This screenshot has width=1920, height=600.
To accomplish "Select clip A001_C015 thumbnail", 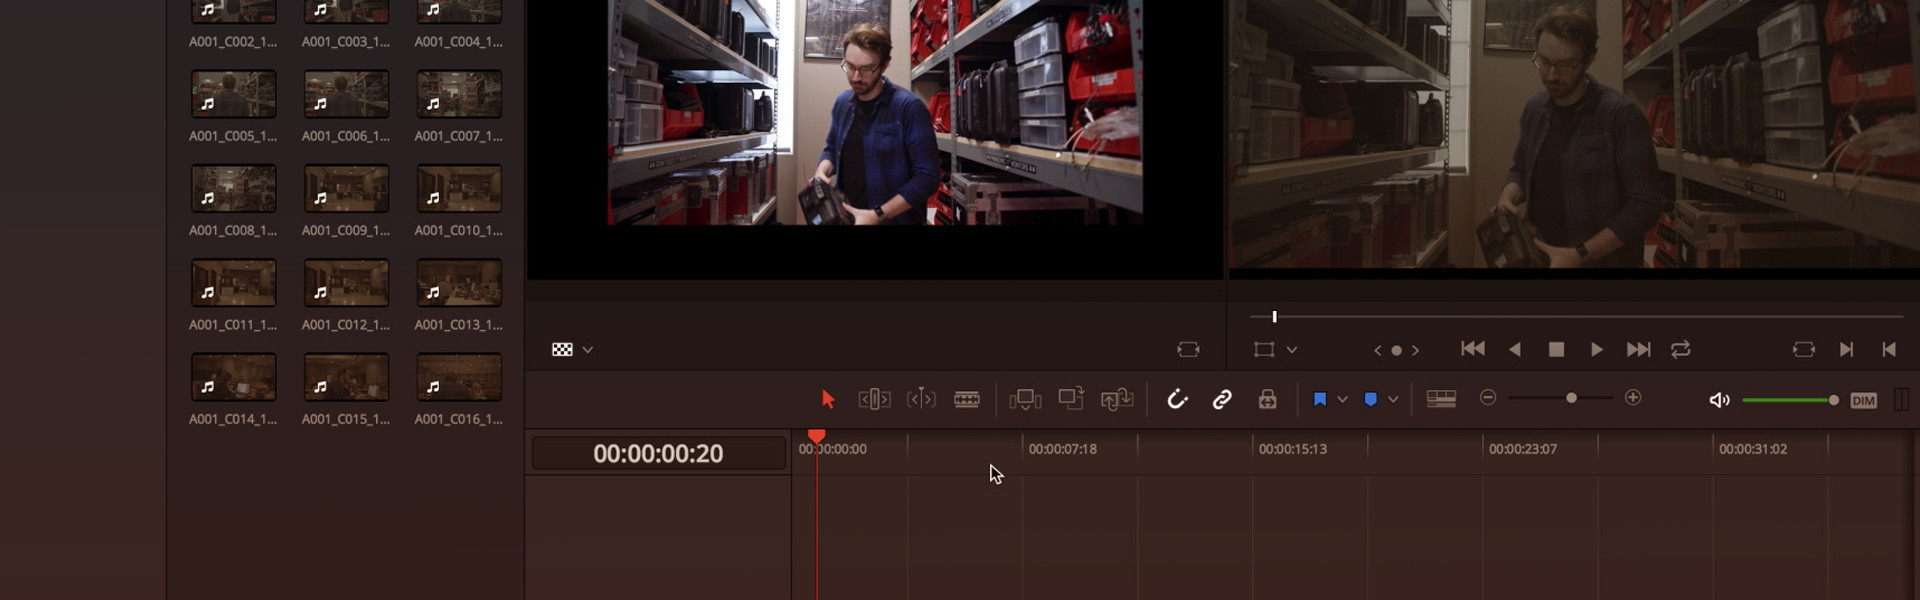I will coord(347,377).
